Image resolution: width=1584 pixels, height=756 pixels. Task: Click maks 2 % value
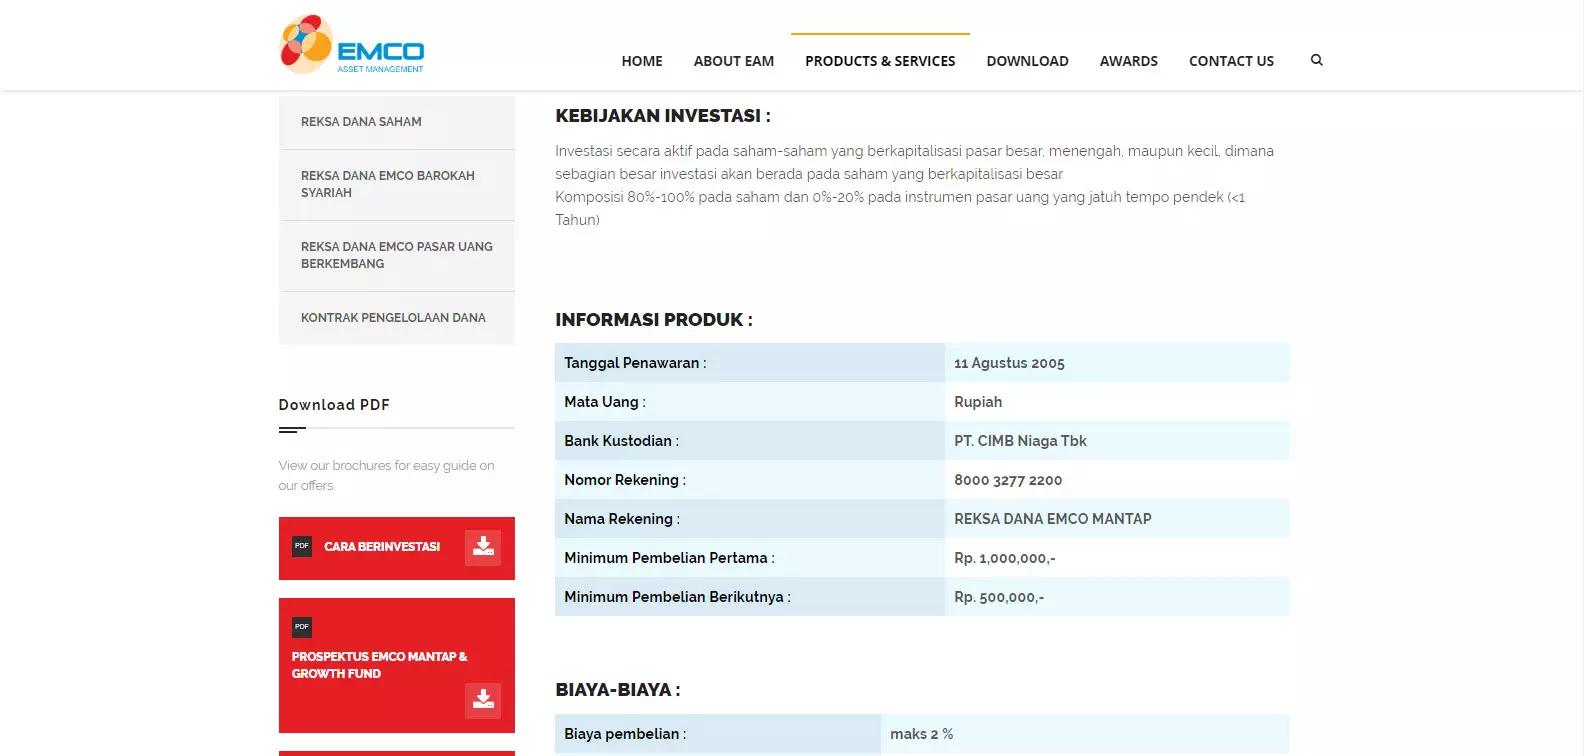coord(921,734)
